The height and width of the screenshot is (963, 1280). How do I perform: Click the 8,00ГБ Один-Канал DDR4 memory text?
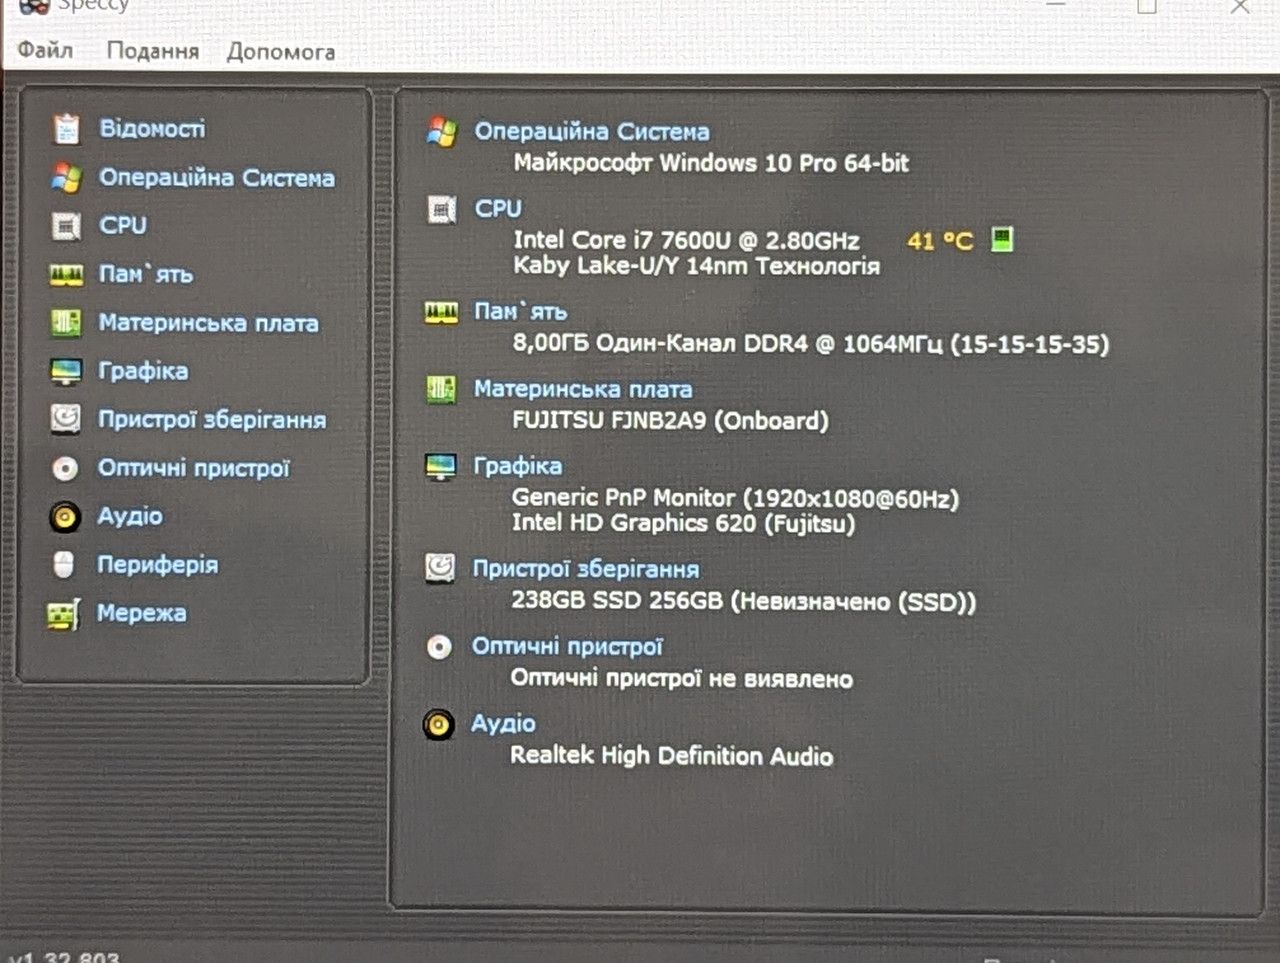tap(811, 344)
